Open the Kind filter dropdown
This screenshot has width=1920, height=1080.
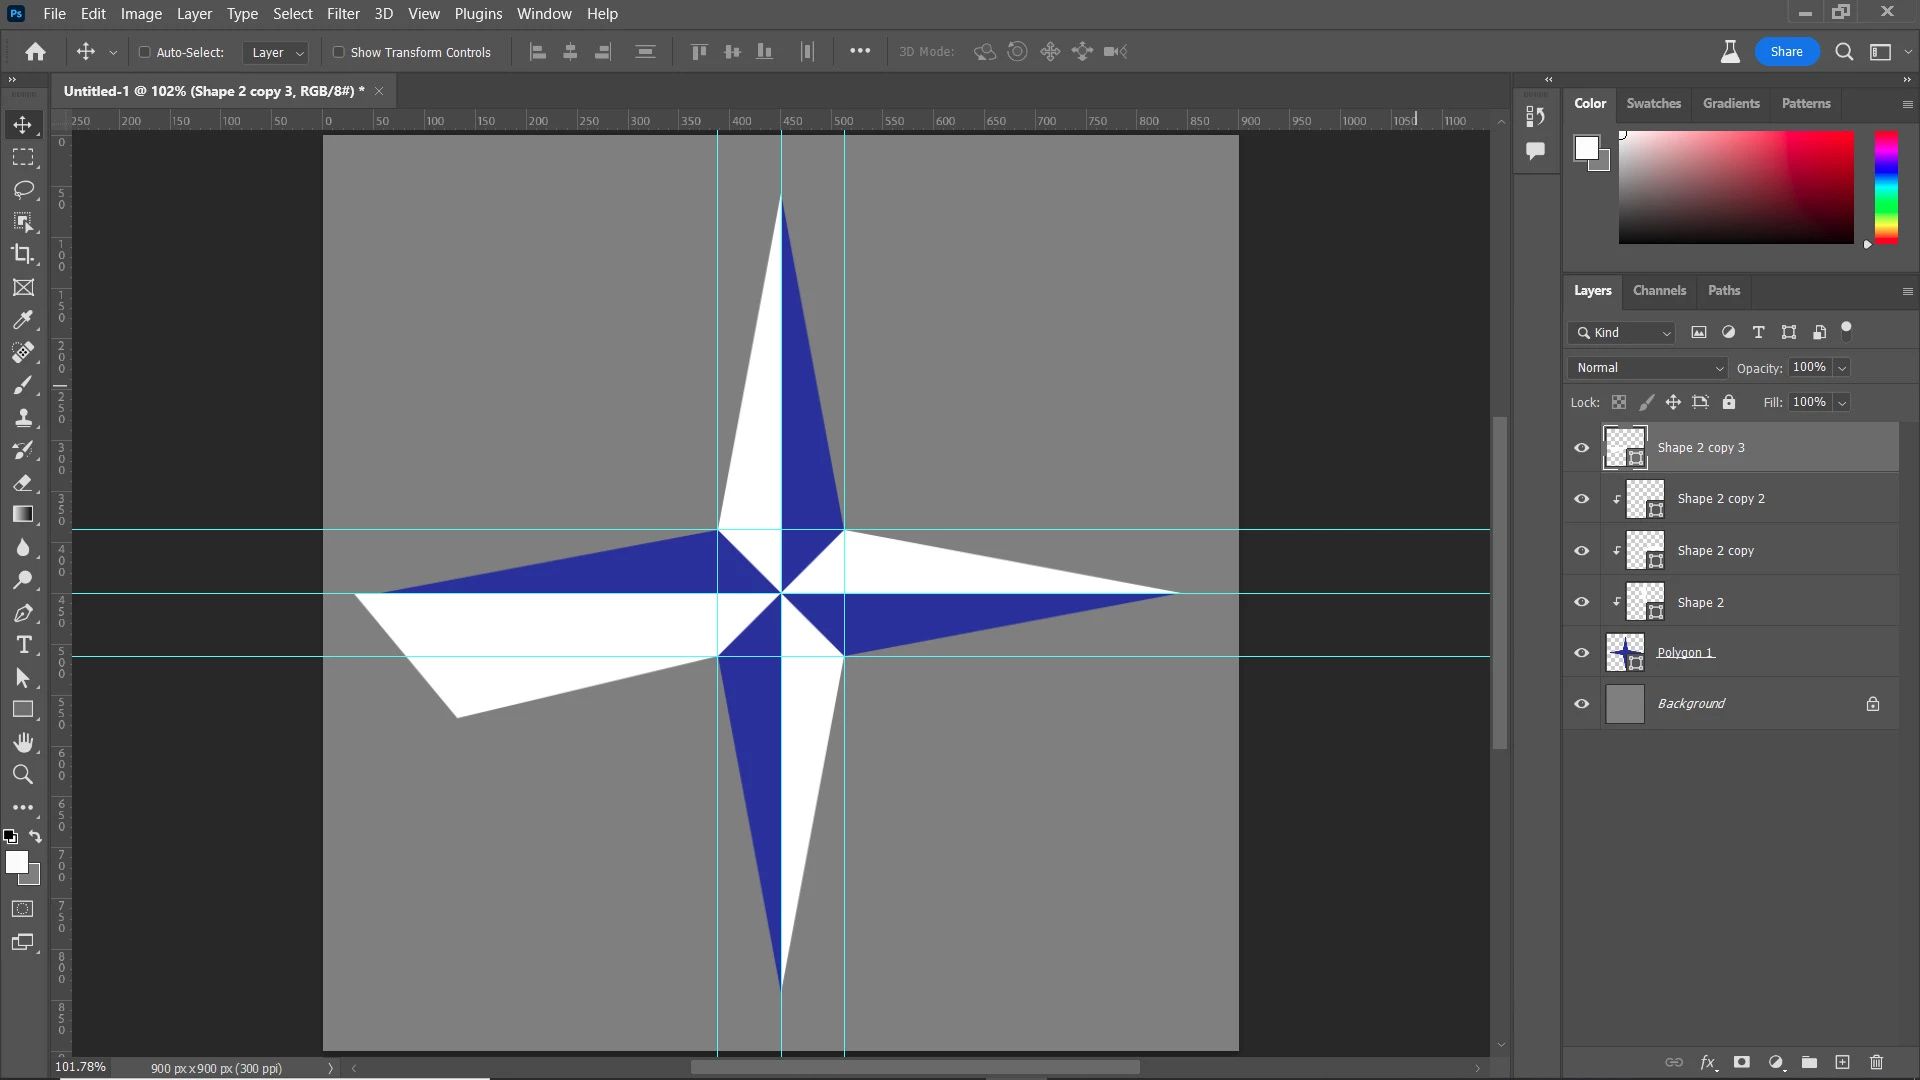coord(1622,333)
